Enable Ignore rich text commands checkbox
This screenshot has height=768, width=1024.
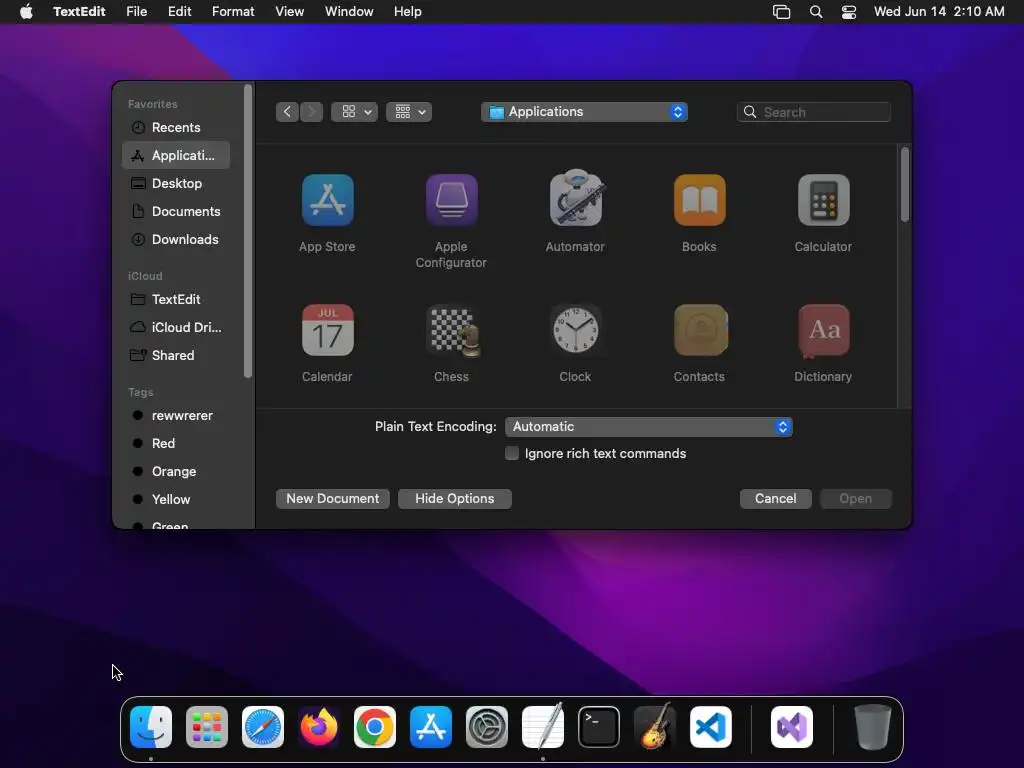(x=512, y=453)
